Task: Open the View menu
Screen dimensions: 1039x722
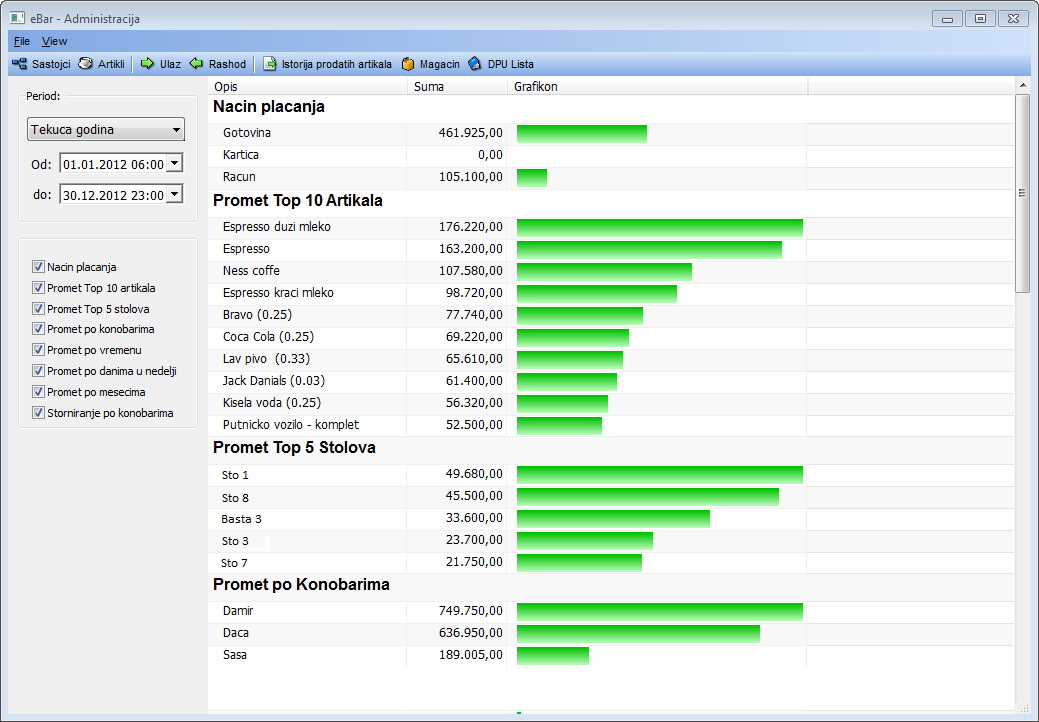Action: coord(54,41)
